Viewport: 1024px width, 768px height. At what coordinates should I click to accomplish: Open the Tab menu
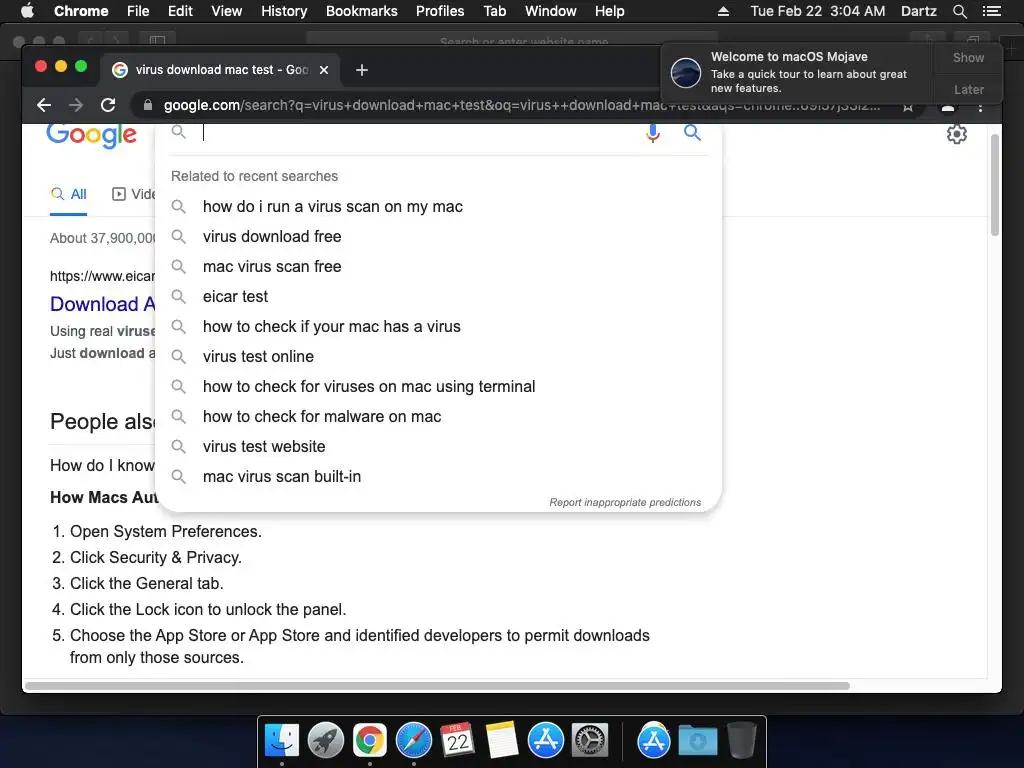tap(494, 11)
